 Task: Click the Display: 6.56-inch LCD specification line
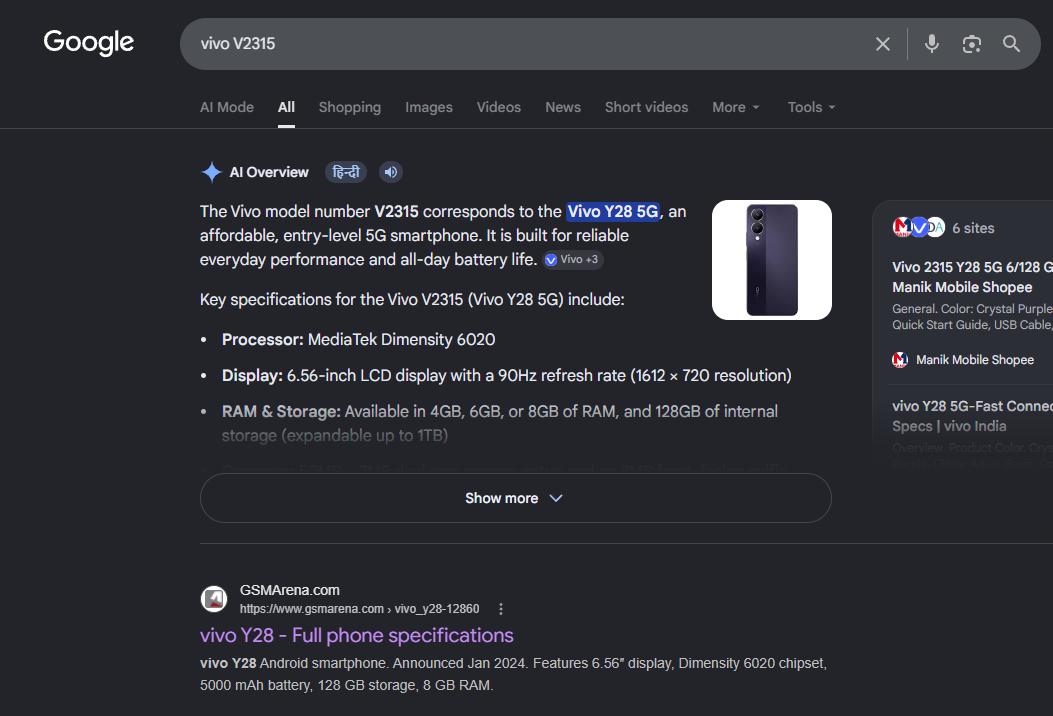506,375
